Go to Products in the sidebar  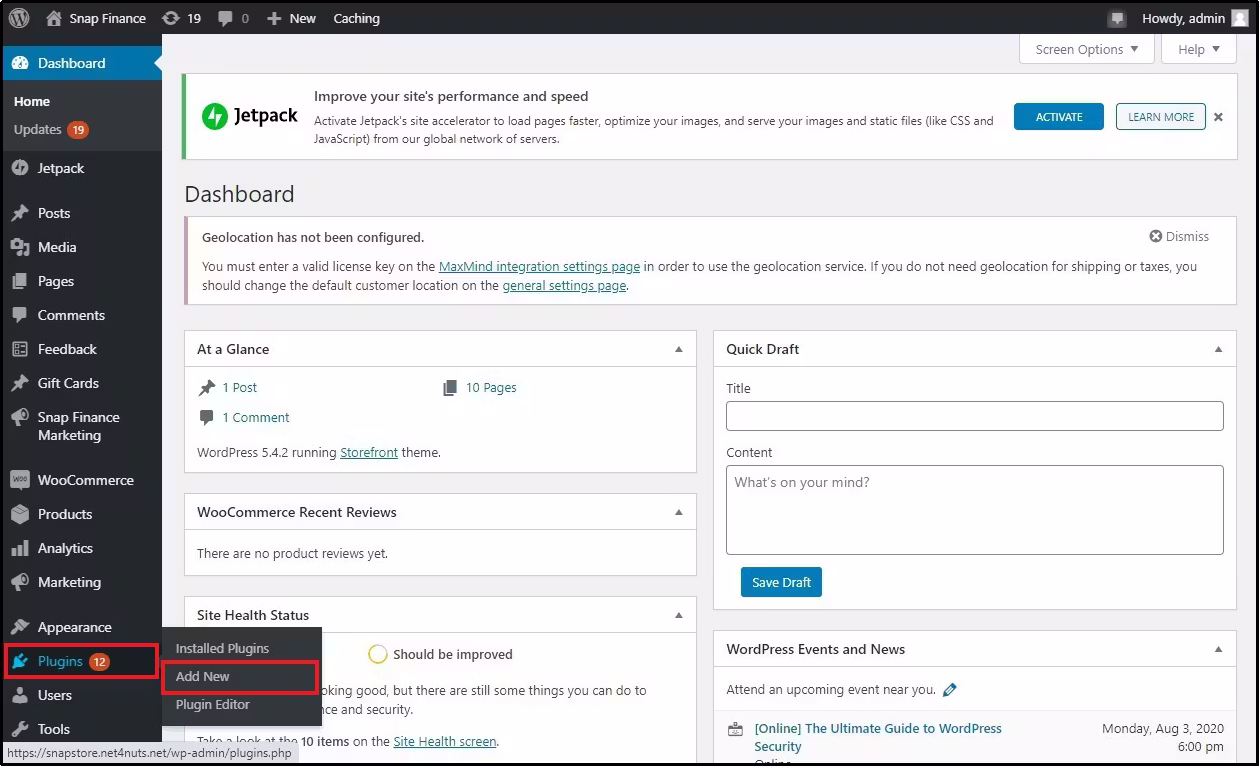65,514
